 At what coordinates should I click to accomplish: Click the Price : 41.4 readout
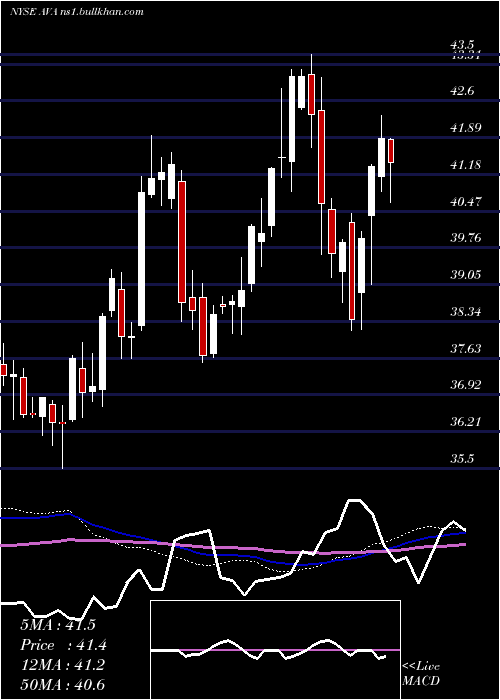pyautogui.click(x=63, y=645)
